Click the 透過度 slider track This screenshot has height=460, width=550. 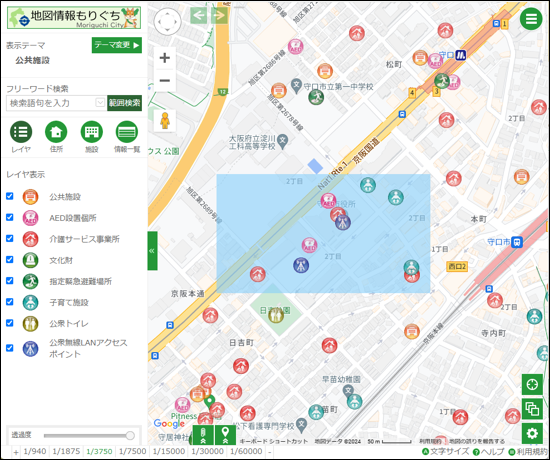point(86,435)
